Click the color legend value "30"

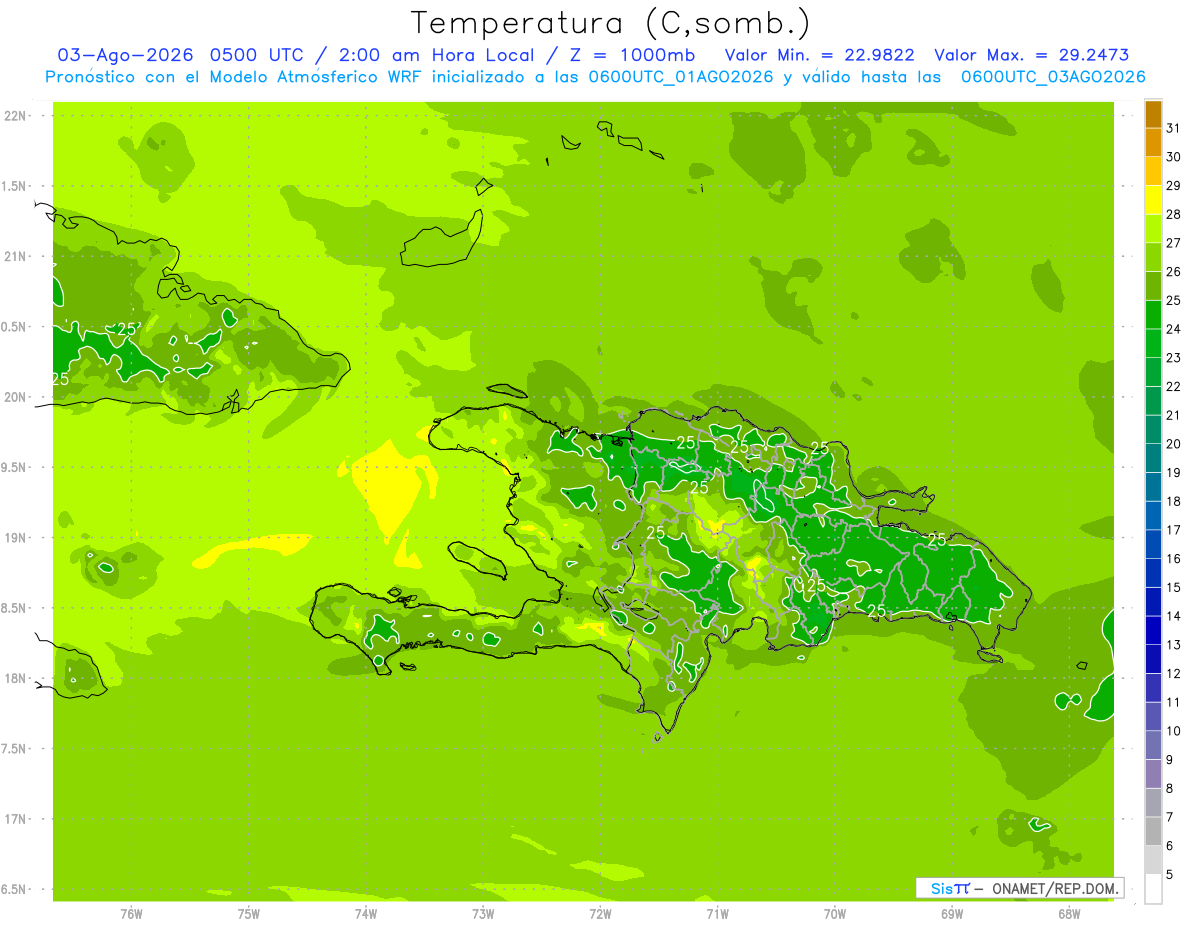tap(1174, 157)
